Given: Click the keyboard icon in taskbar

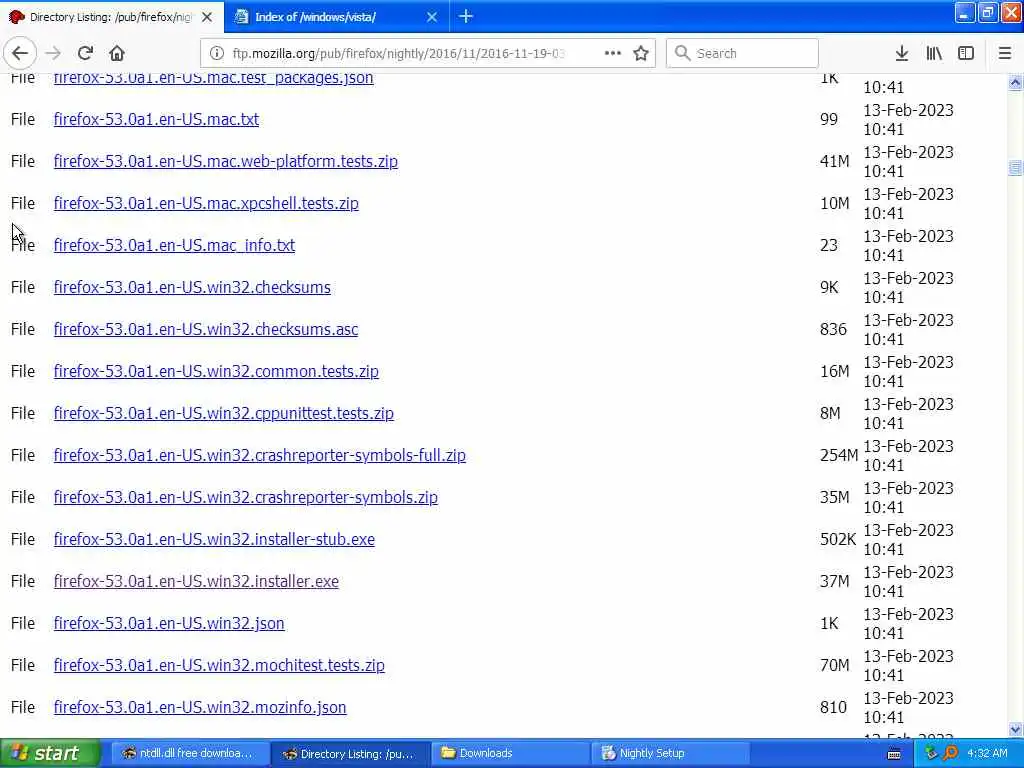Looking at the screenshot, I should coord(894,754).
